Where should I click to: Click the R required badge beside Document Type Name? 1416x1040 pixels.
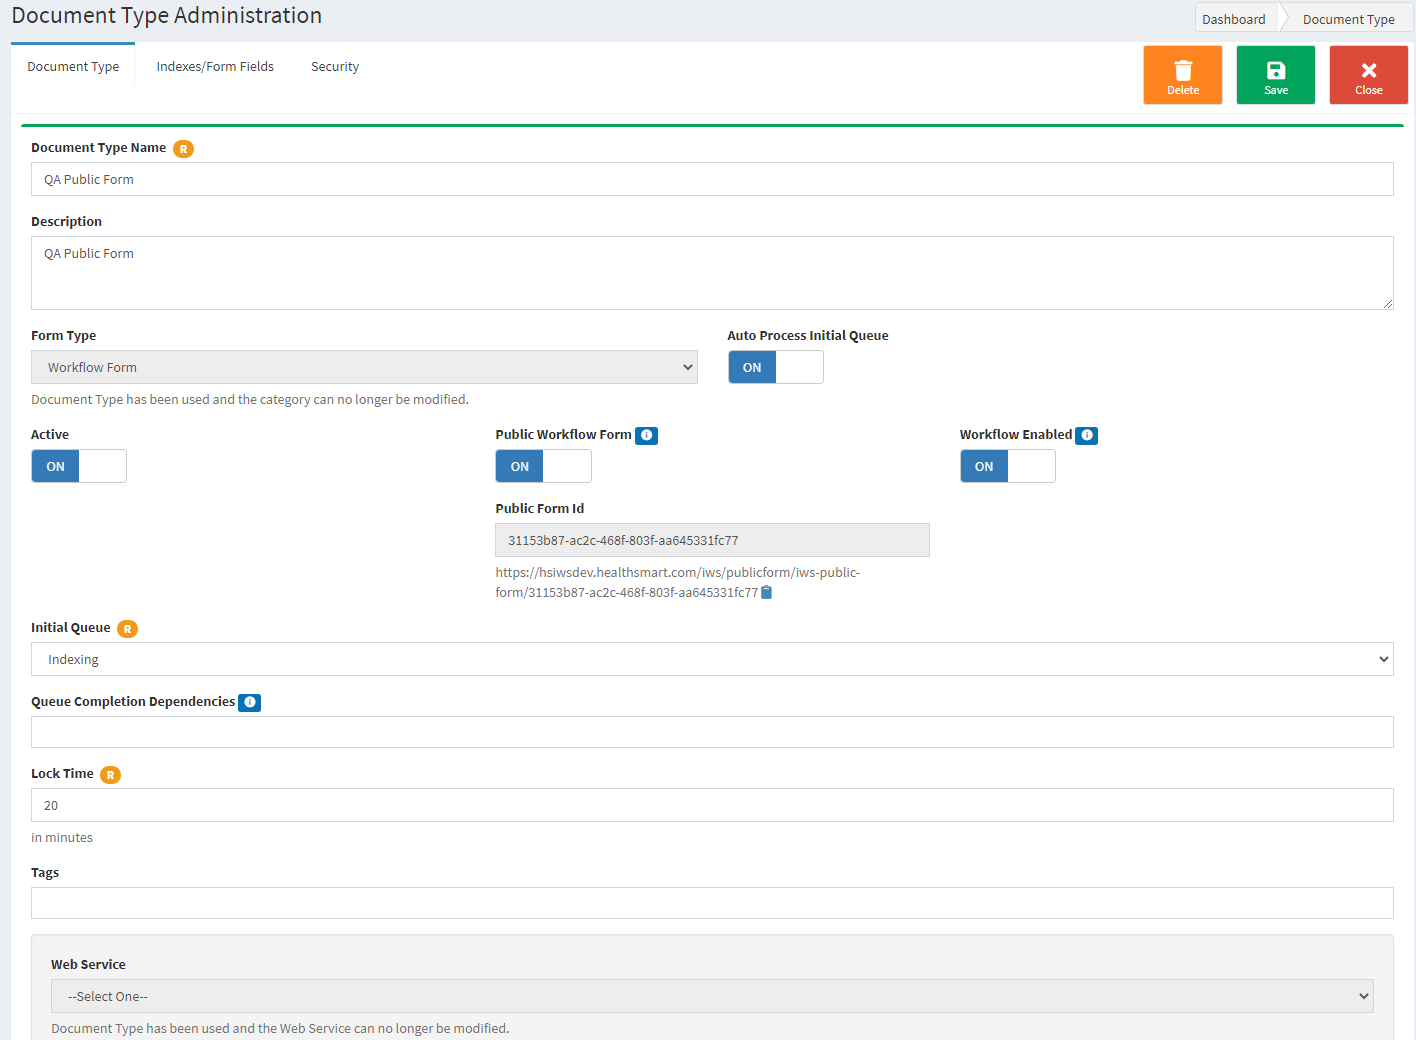pos(183,148)
